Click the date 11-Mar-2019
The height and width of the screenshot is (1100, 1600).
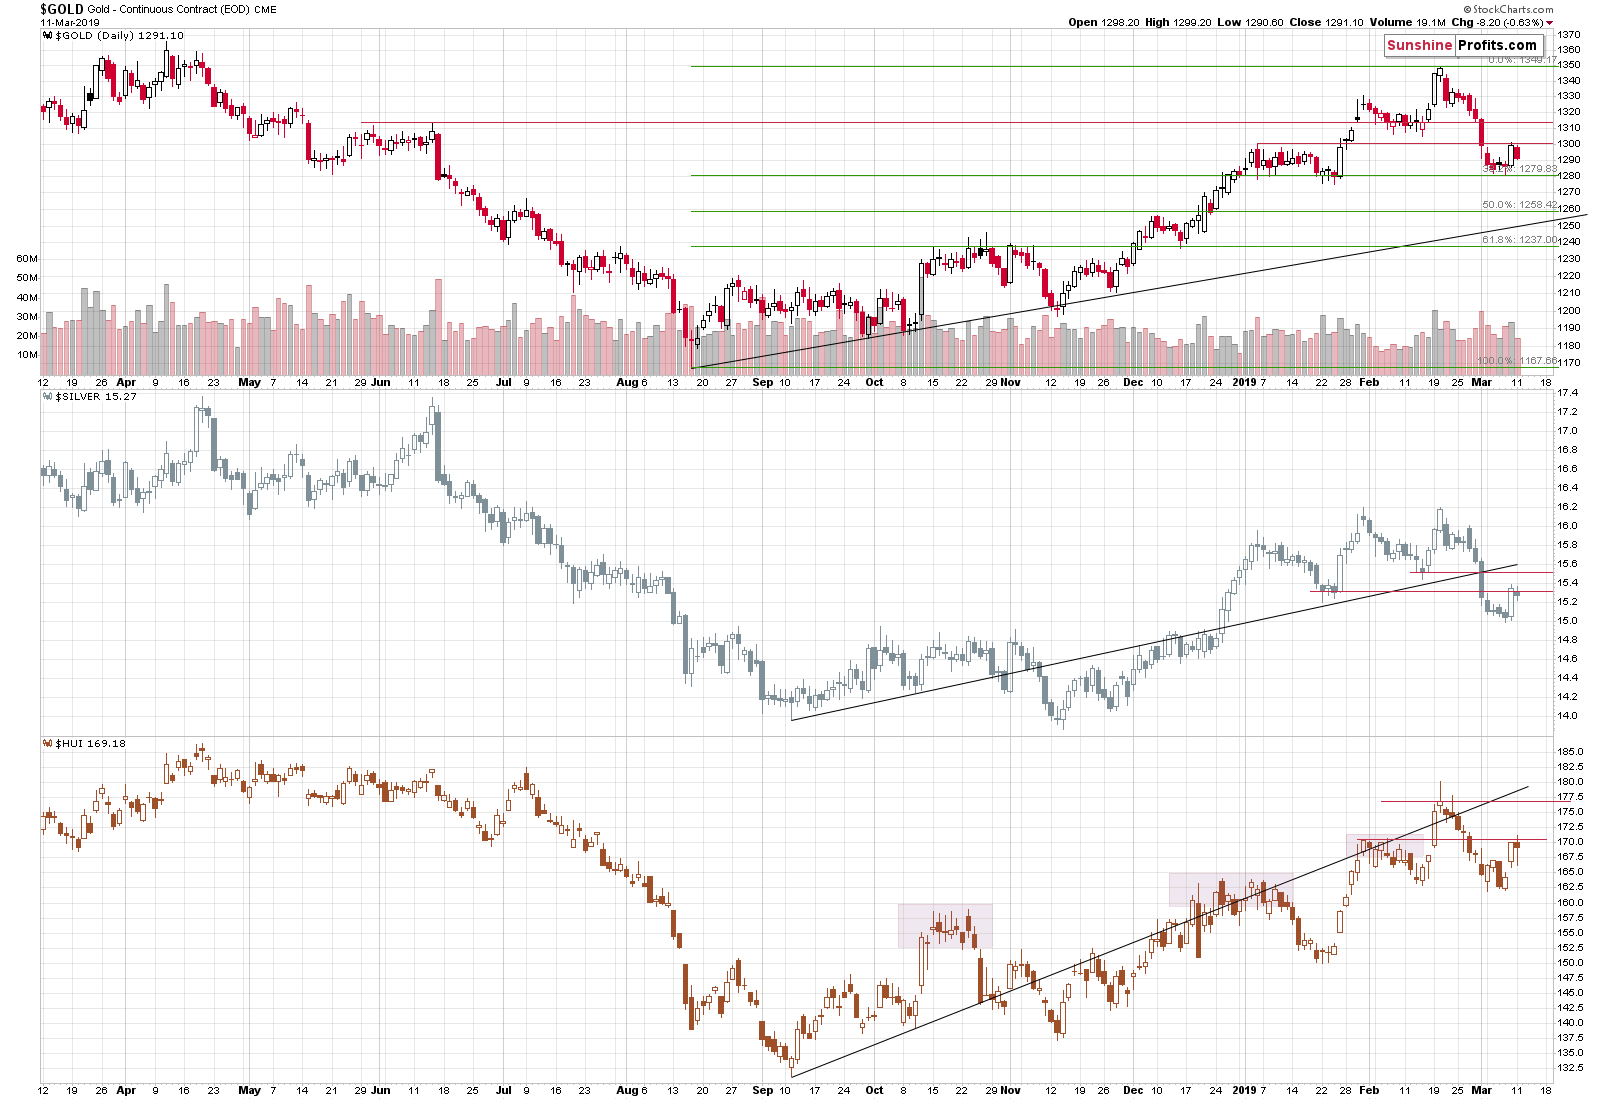70,22
